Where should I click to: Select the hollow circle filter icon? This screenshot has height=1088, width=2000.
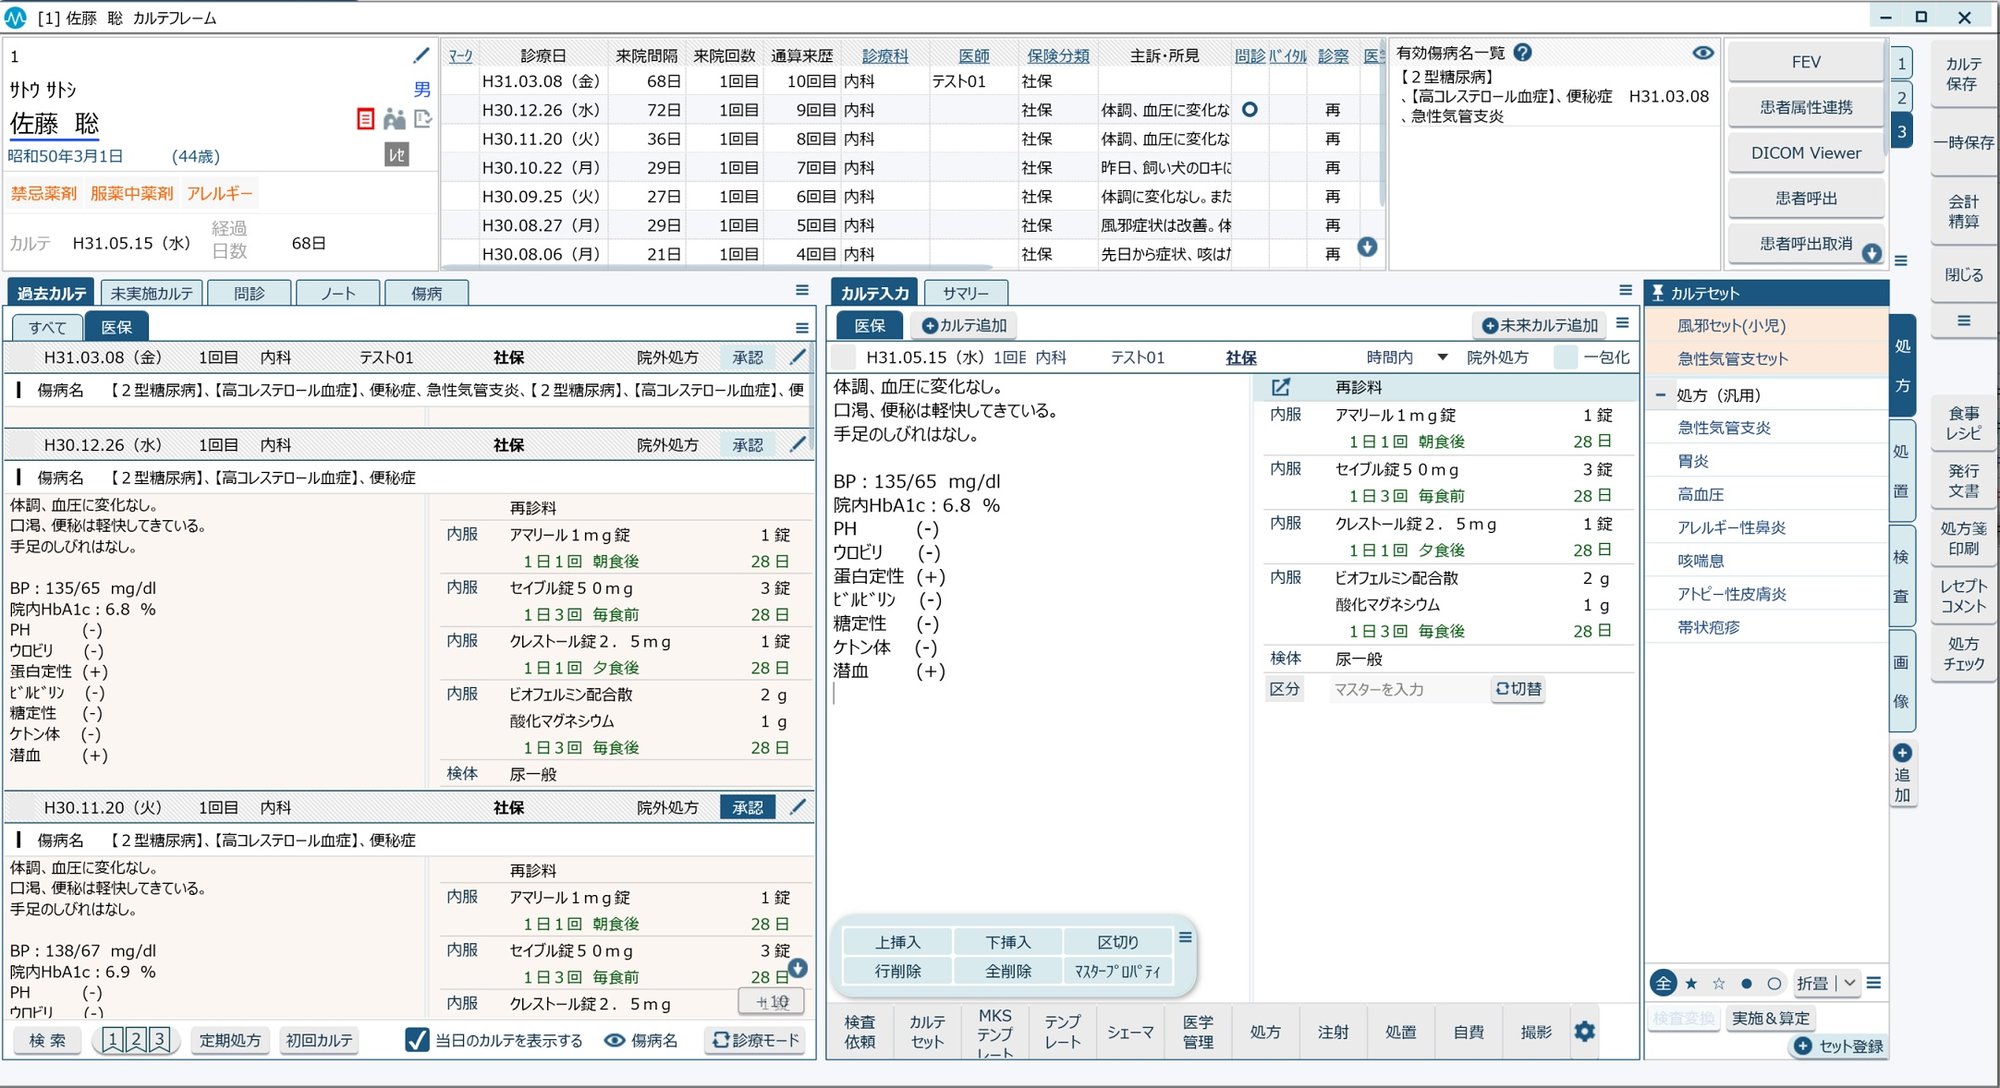1774,983
